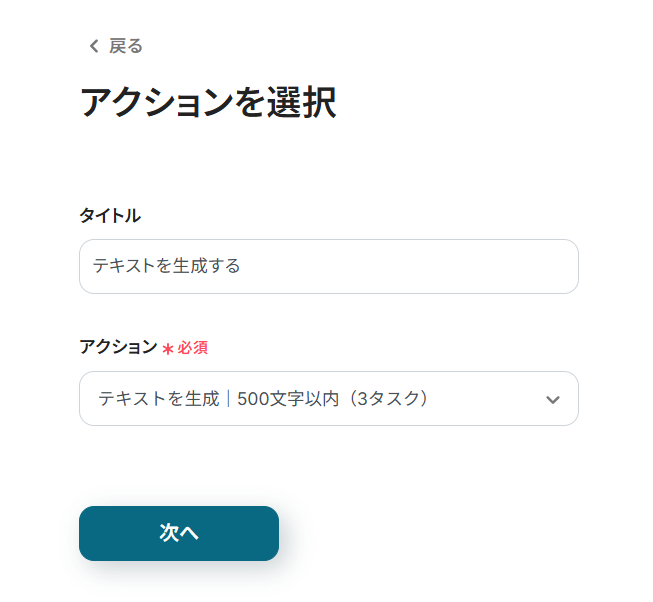Image resolution: width=653 pixels, height=602 pixels.
Task: Click the empty area between text and dropdown chevron
Action: point(485,399)
